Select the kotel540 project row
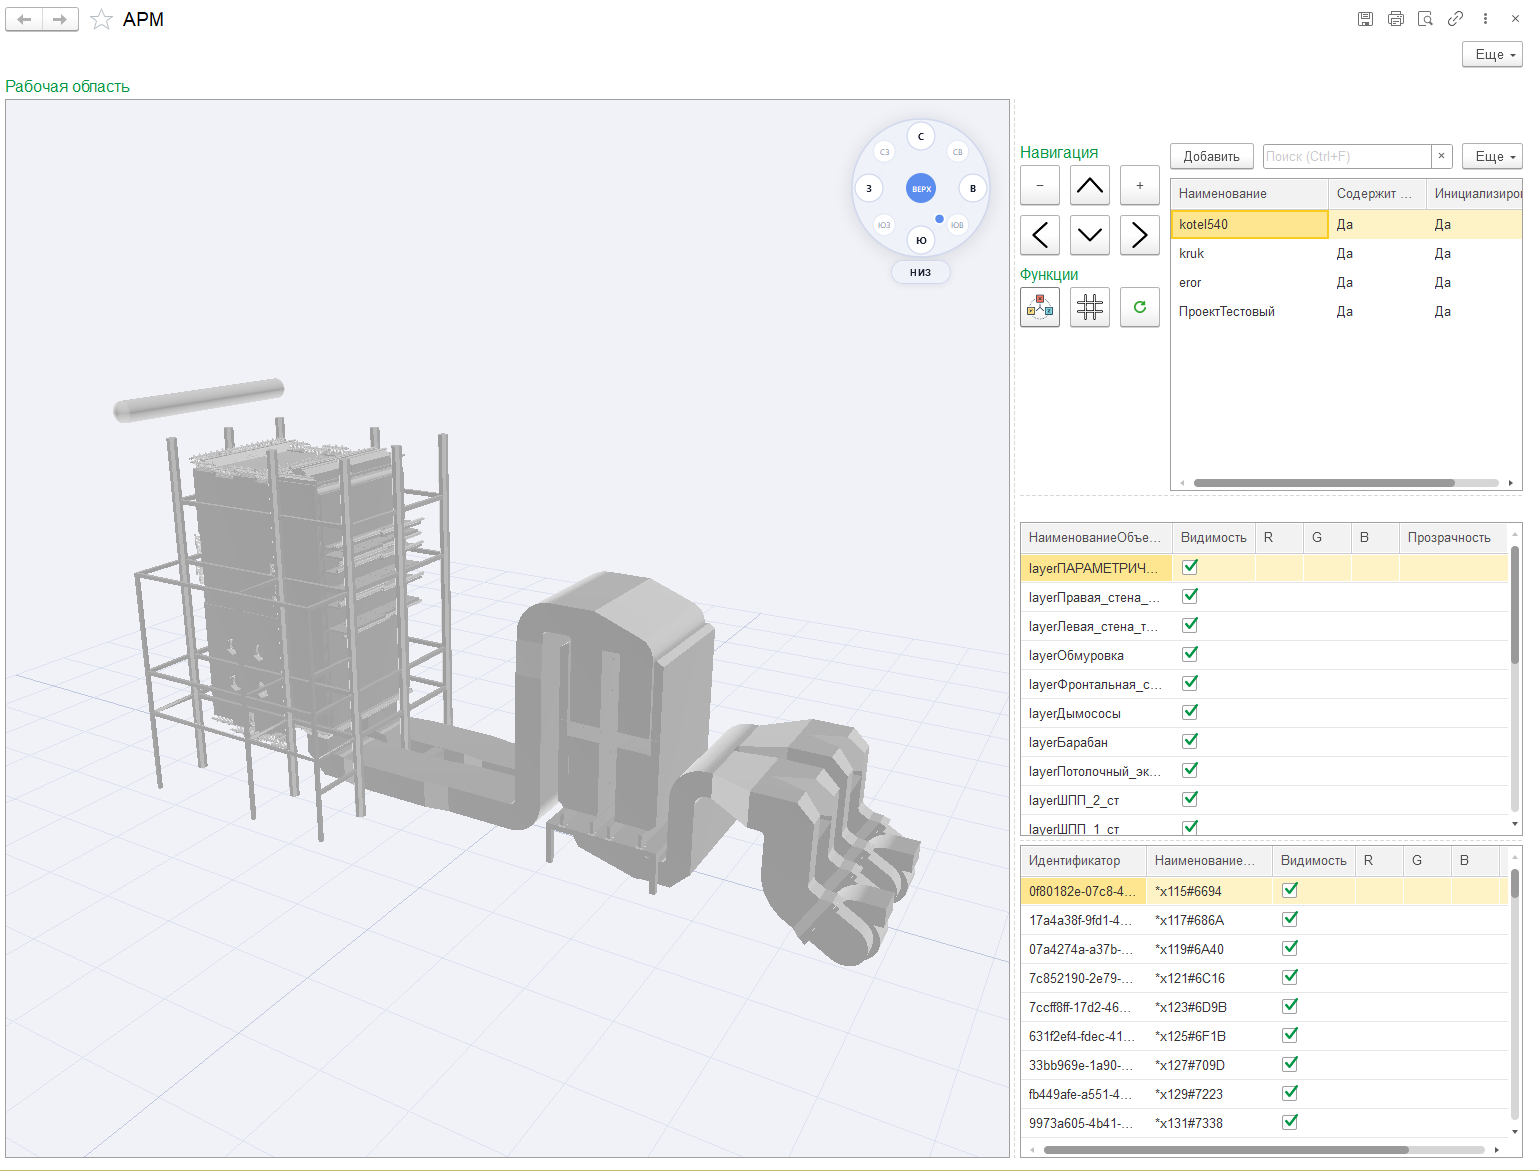This screenshot has width=1539, height=1171. point(1346,224)
